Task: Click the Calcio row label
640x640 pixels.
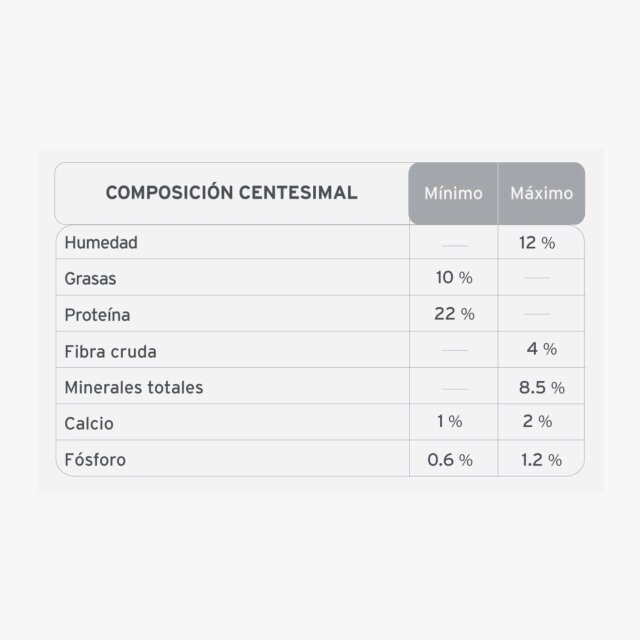Action: coord(89,424)
